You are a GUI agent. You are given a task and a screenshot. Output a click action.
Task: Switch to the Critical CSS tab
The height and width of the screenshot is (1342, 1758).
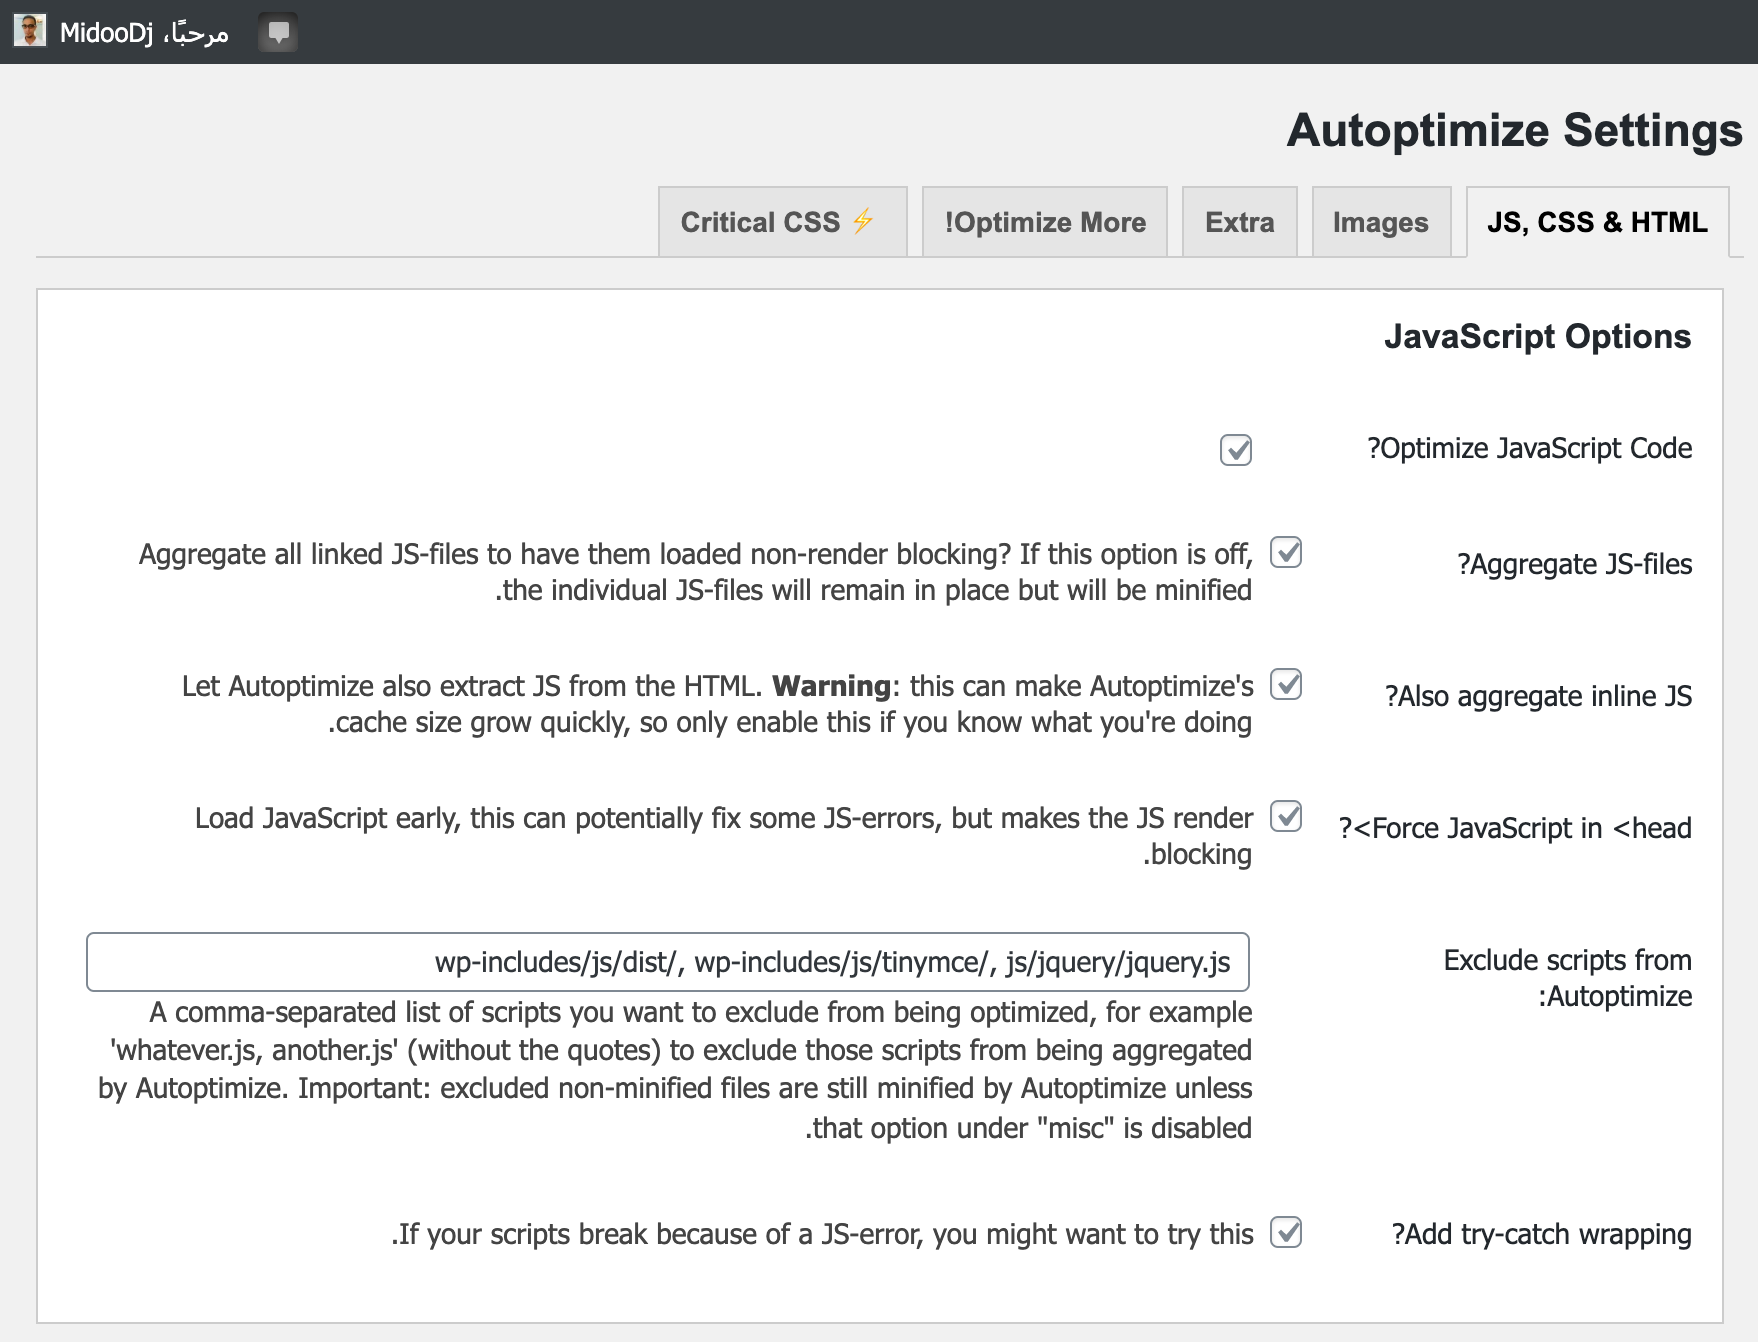click(761, 222)
